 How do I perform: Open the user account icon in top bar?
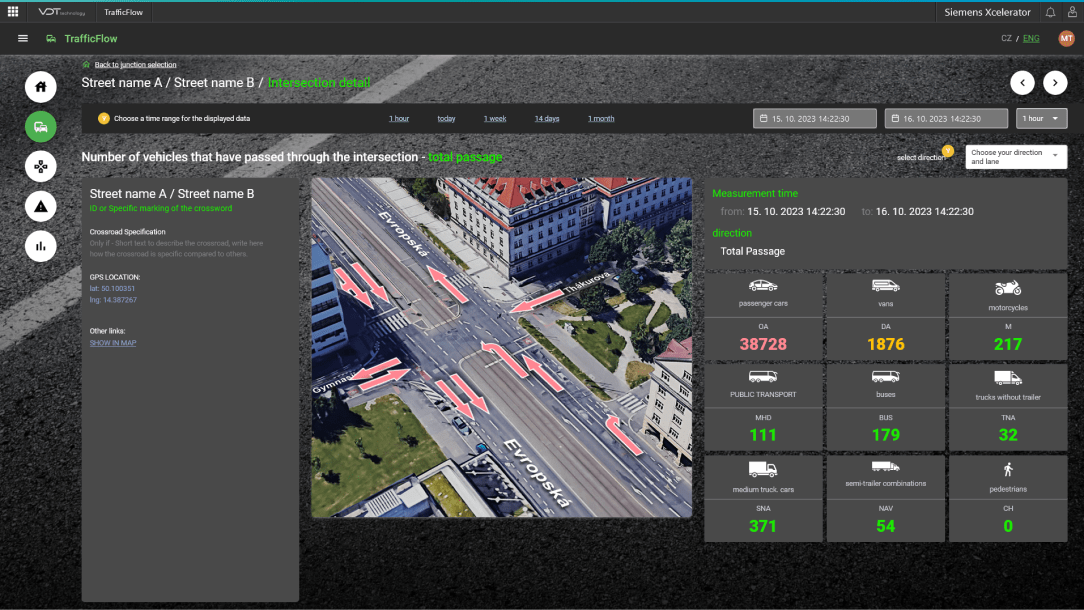(1072, 12)
